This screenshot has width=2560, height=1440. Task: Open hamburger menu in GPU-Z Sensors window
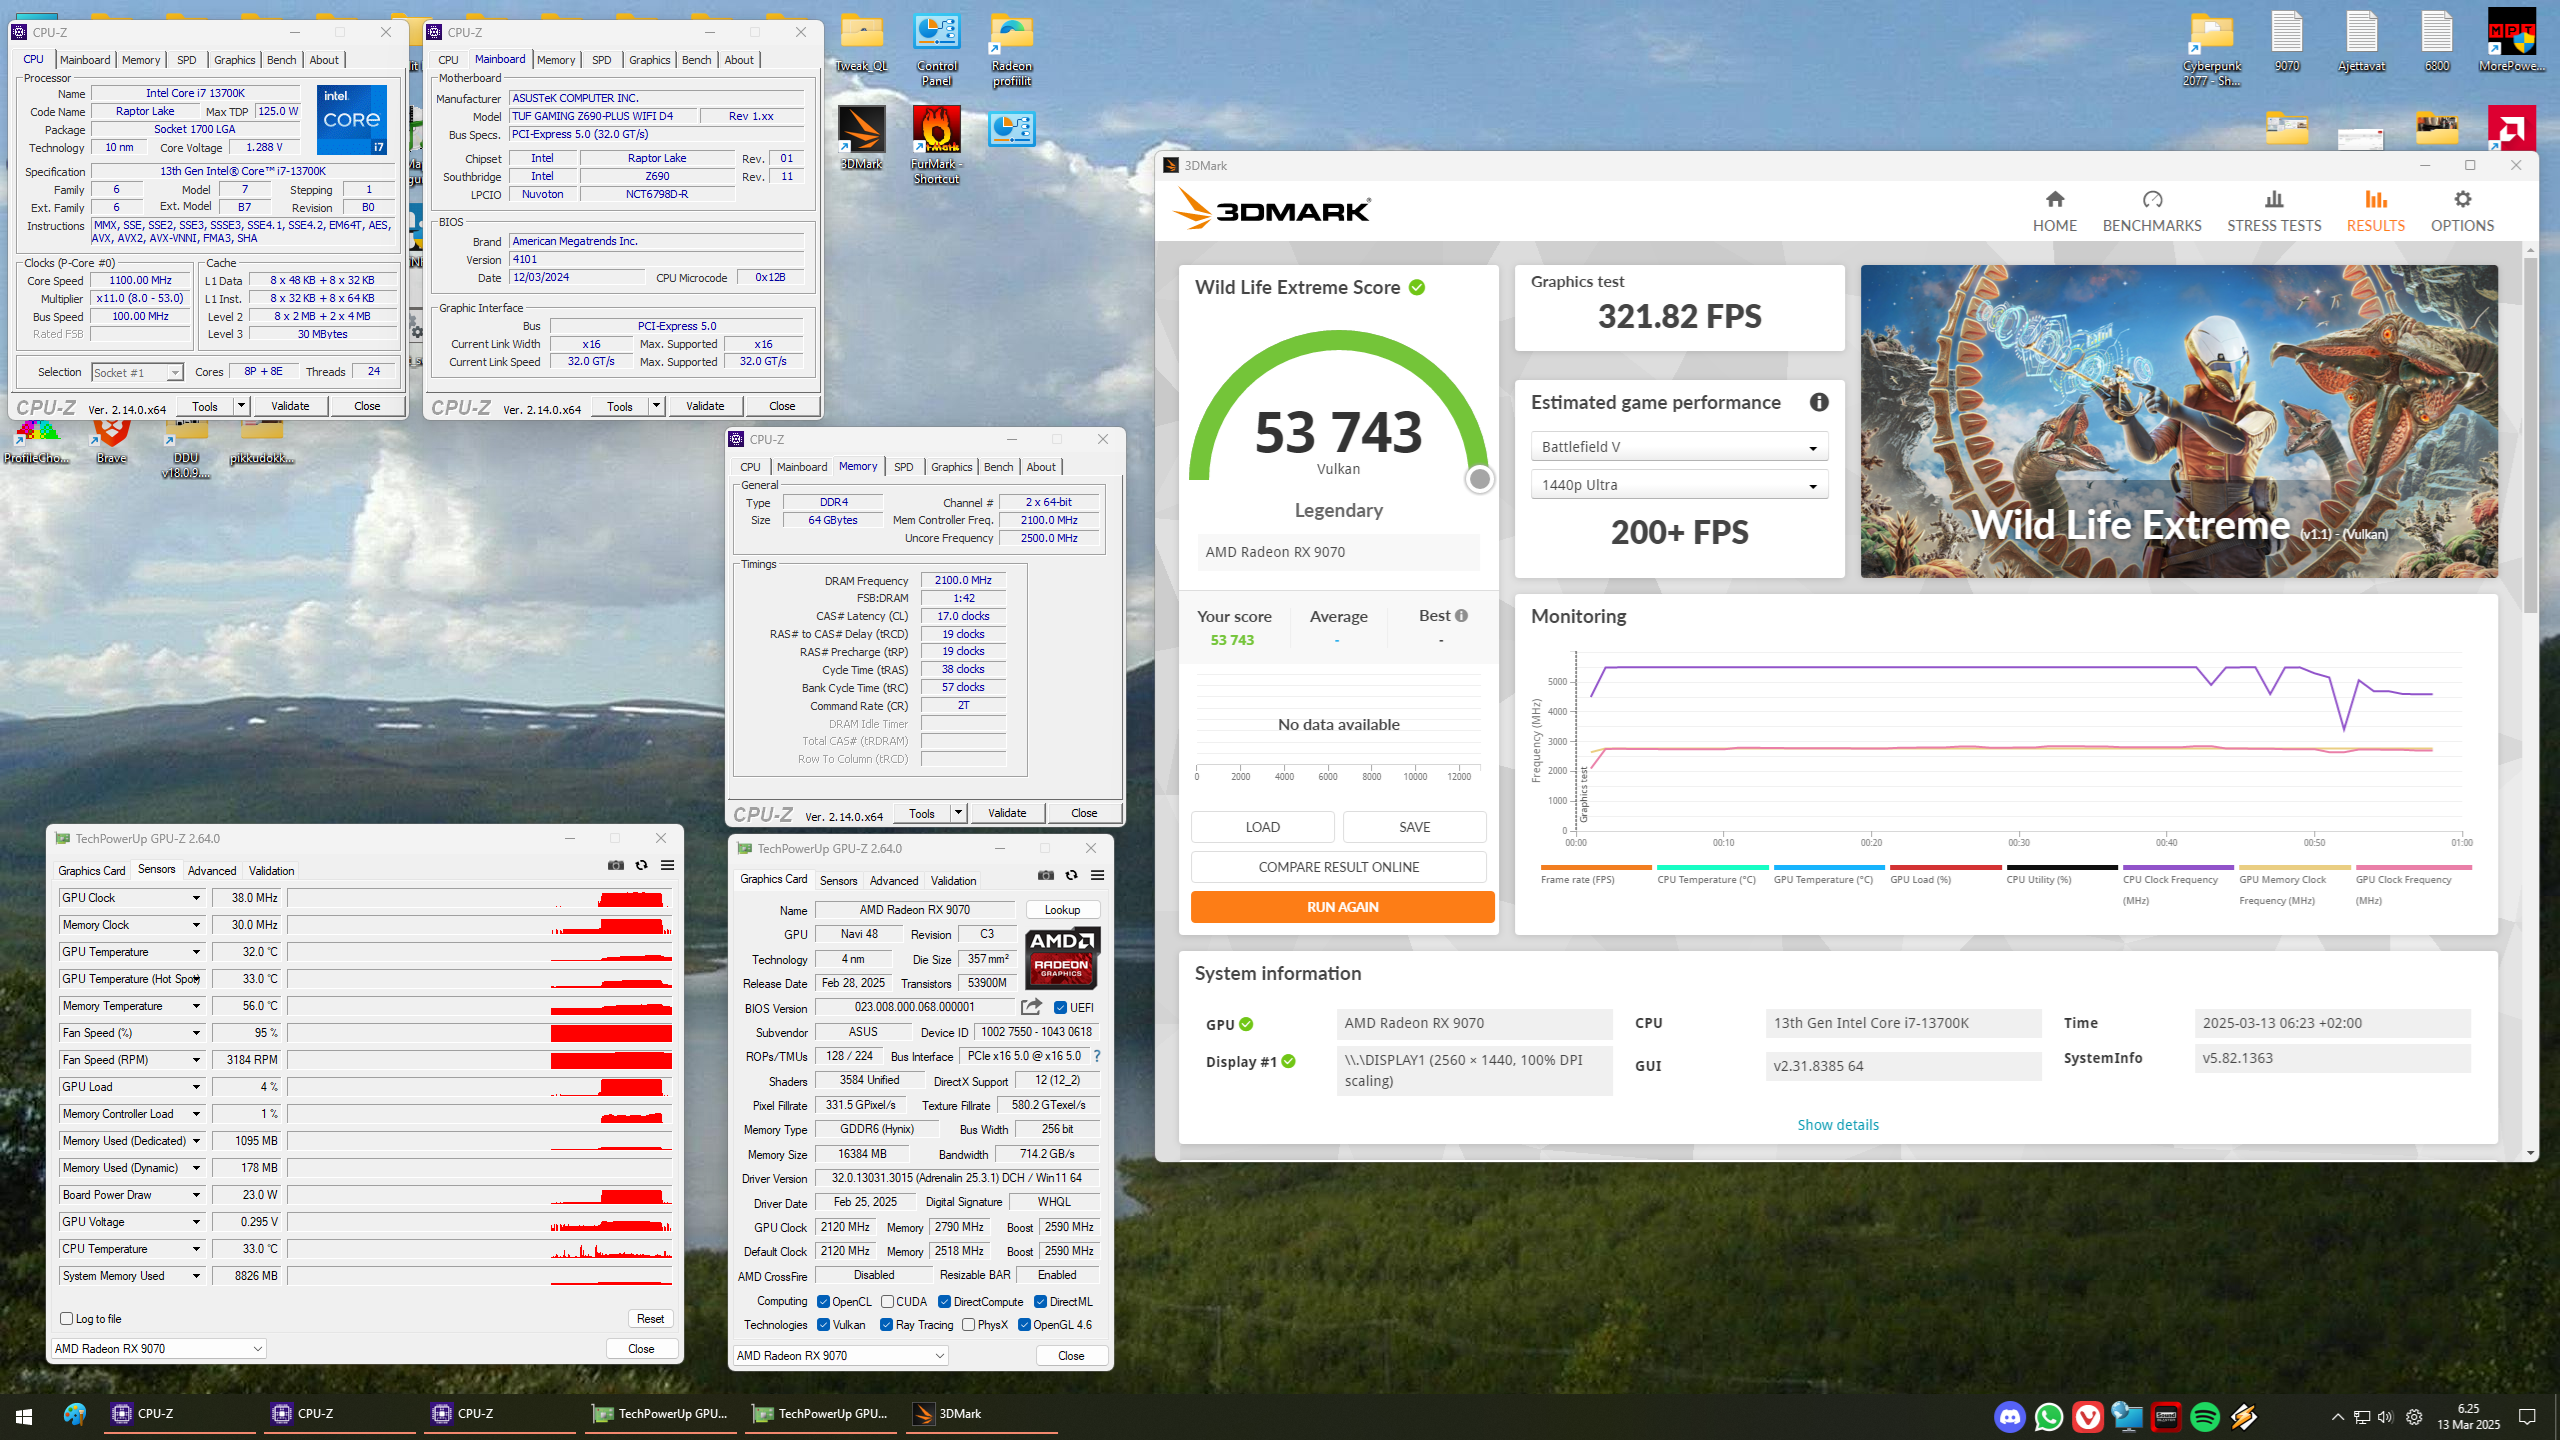667,865
